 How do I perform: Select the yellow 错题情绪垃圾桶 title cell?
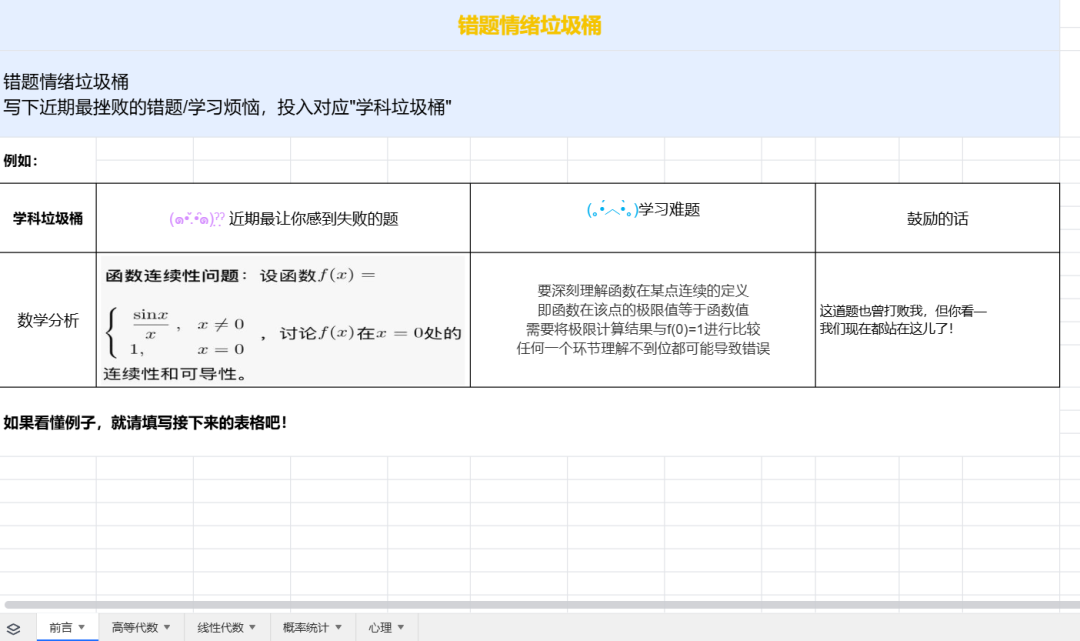tap(529, 25)
